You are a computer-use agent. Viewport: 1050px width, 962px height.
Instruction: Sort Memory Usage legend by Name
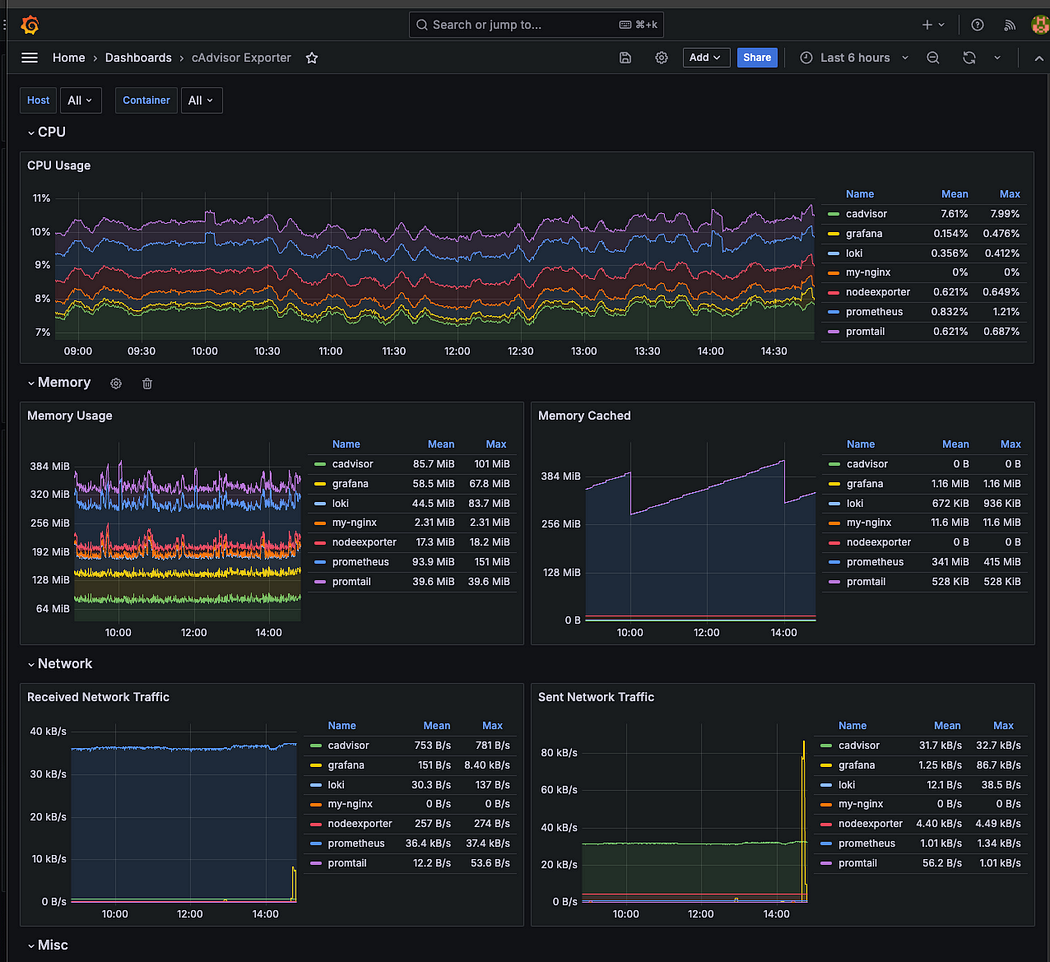pyautogui.click(x=346, y=445)
